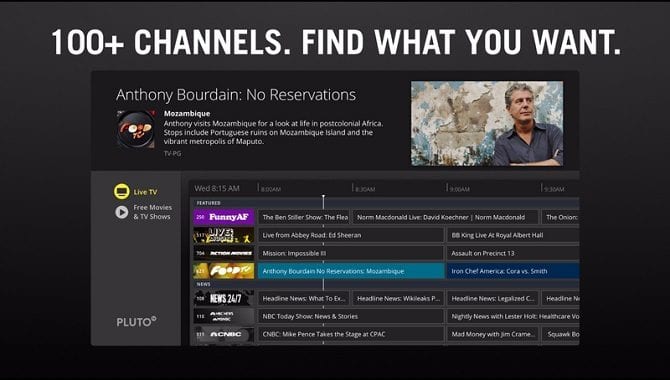
Task: Click the Food TV logo in show details
Action: [136, 129]
